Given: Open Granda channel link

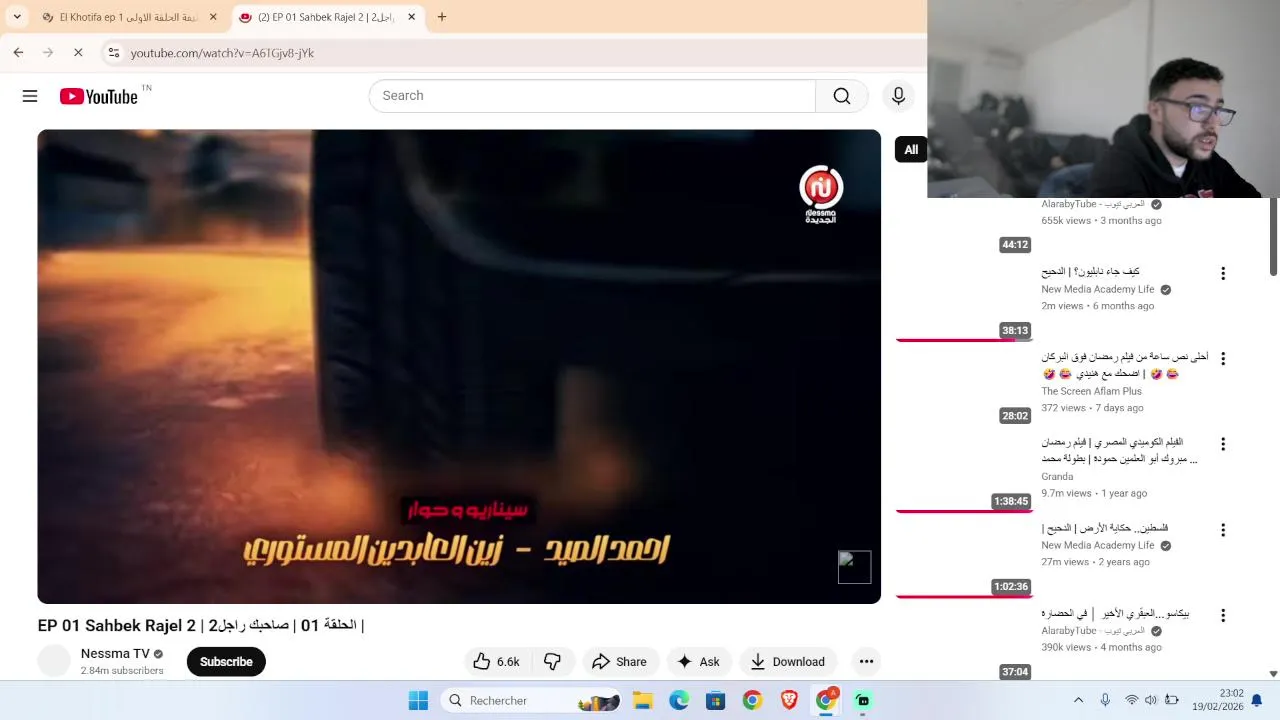Looking at the screenshot, I should pyautogui.click(x=1057, y=476).
